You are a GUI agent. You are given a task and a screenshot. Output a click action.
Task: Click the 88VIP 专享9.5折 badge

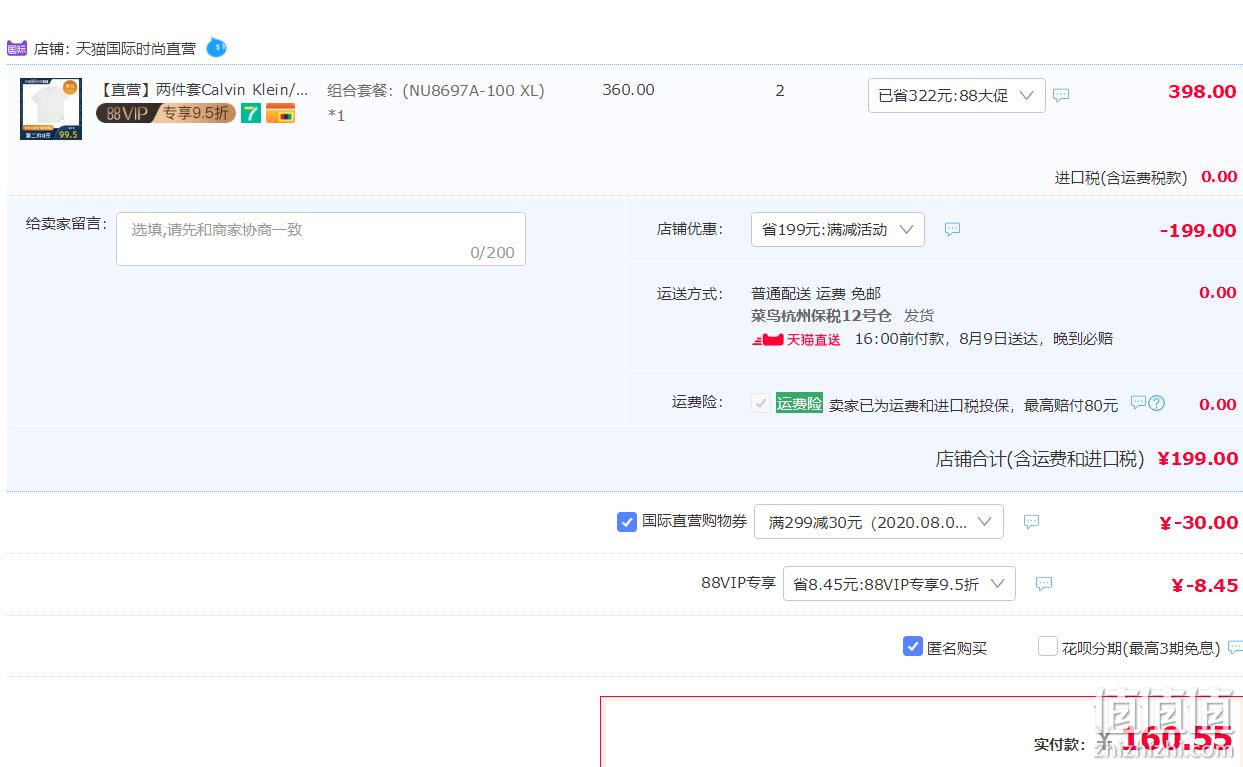point(166,113)
